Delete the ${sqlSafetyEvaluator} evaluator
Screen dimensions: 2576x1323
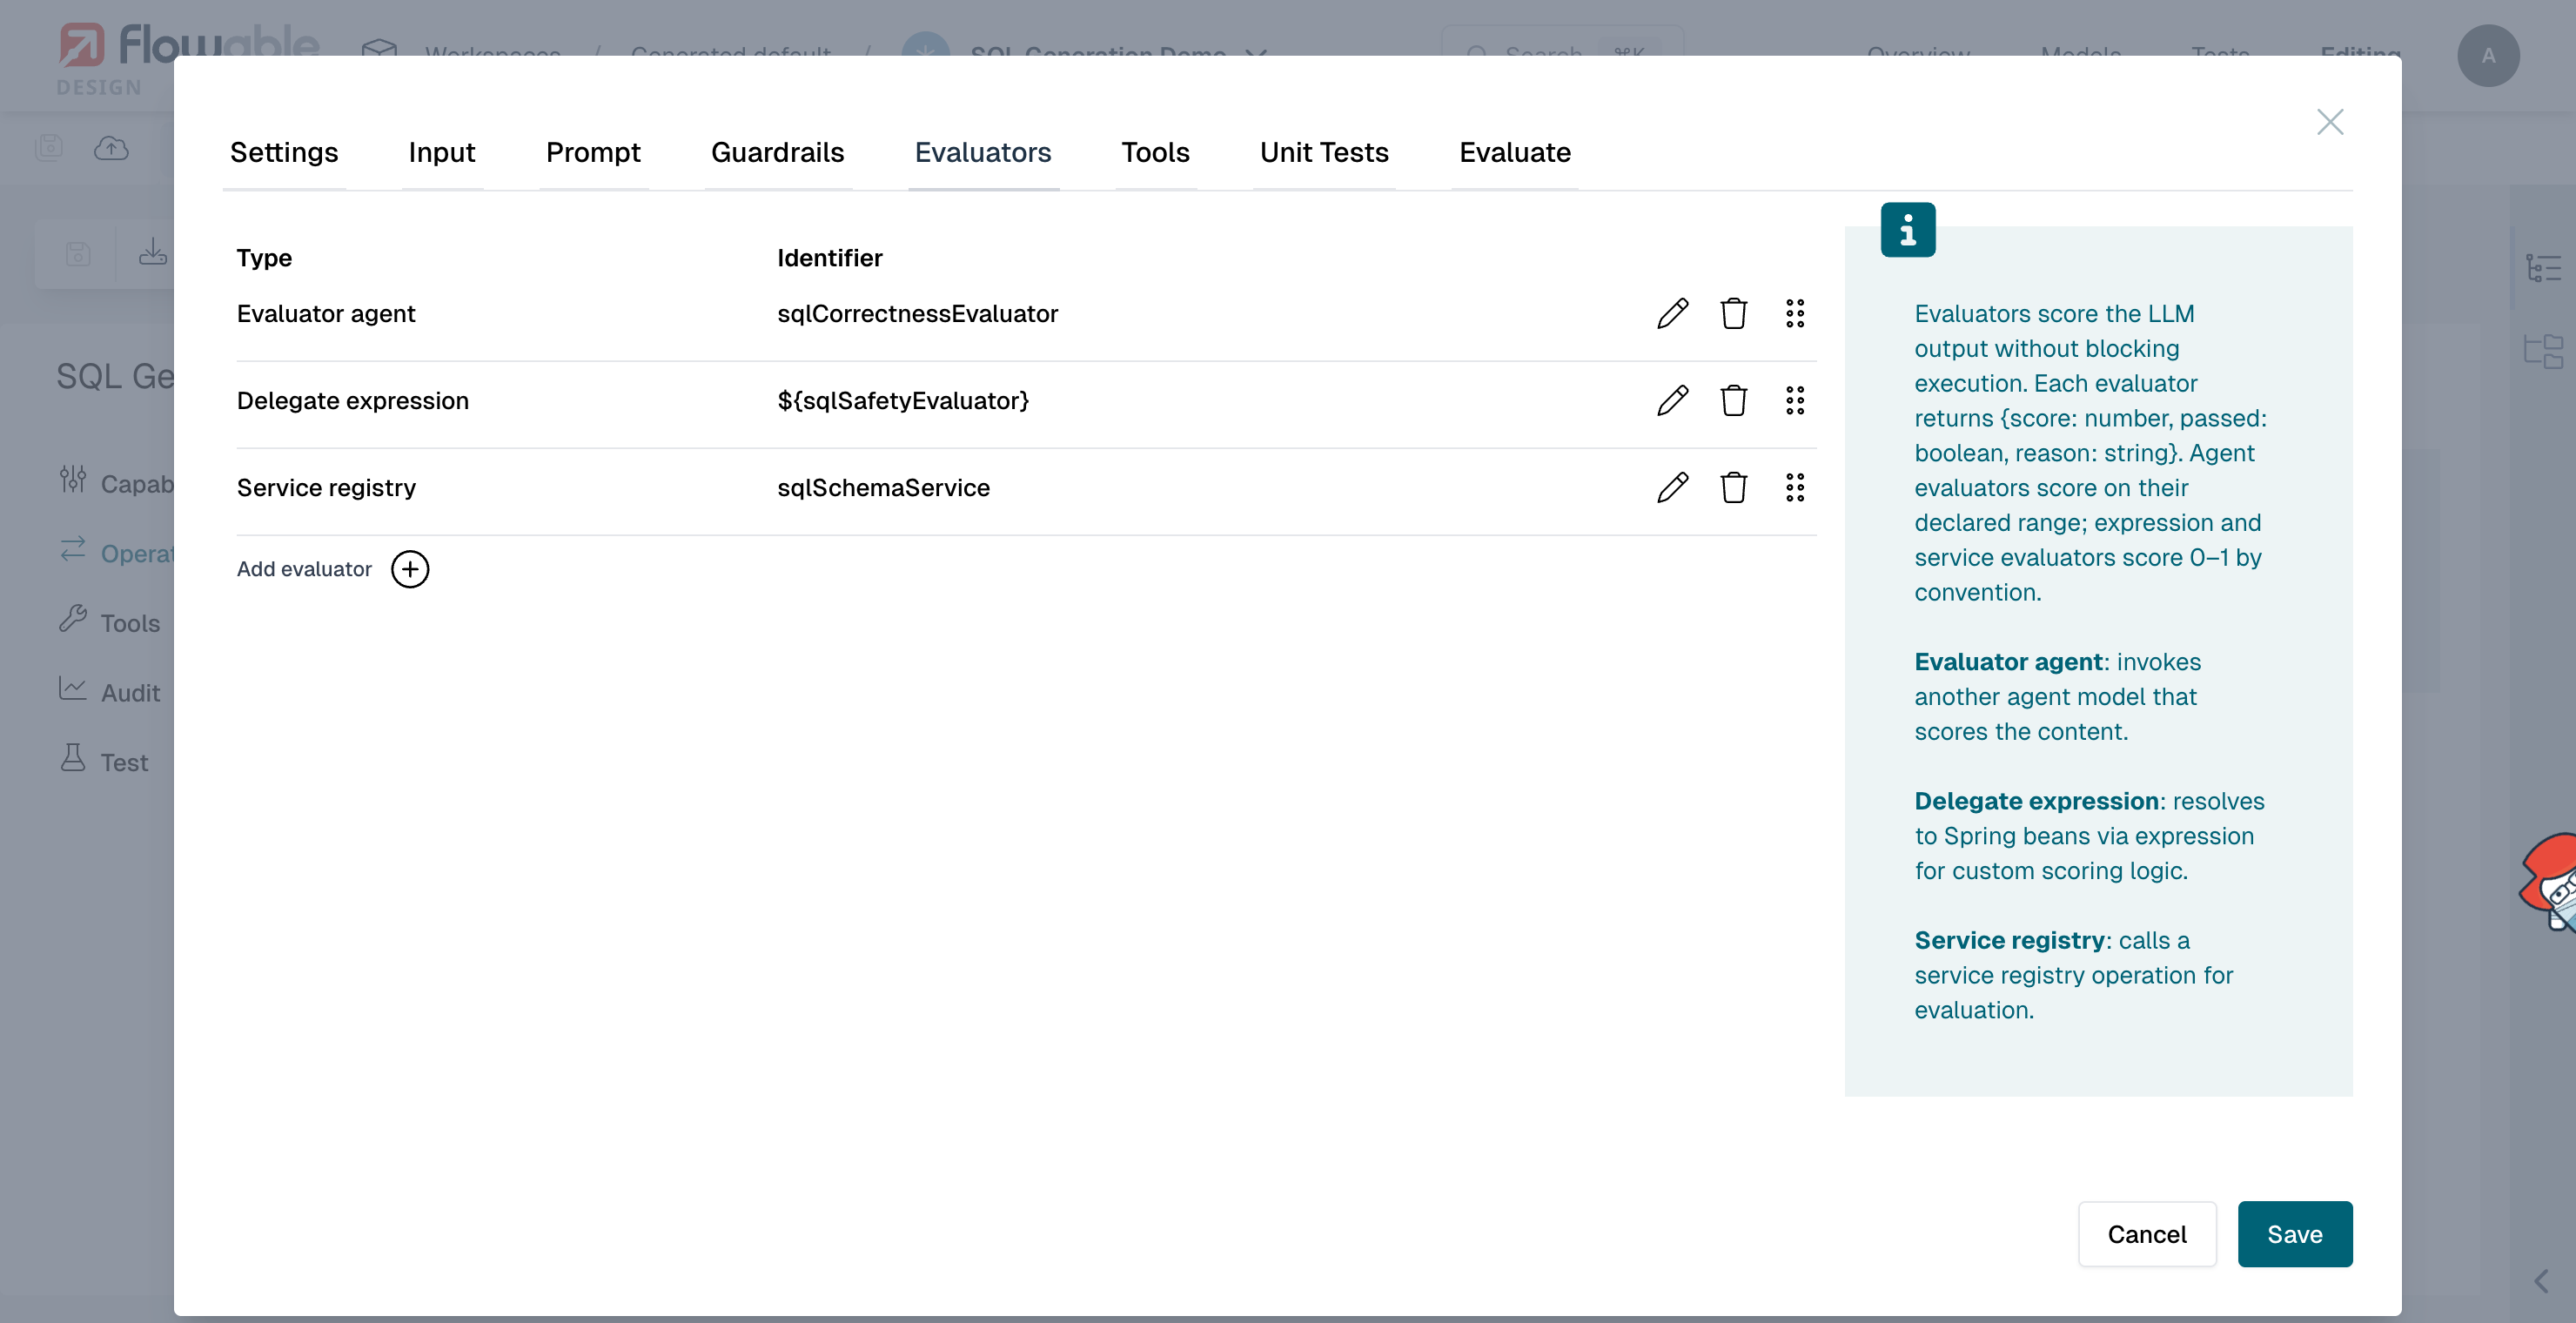[x=1733, y=401]
